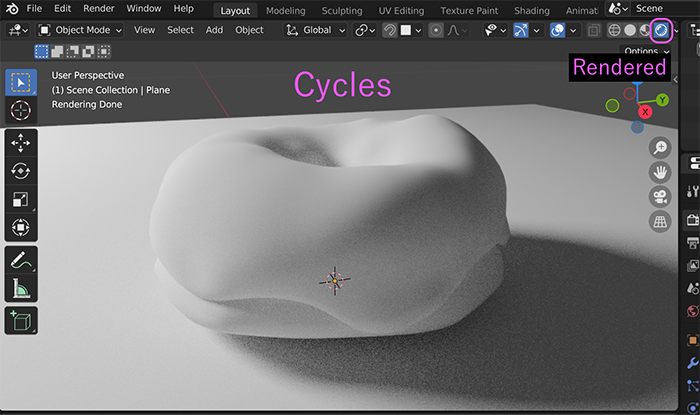Open the Modifiers wrench properties tab

click(692, 363)
